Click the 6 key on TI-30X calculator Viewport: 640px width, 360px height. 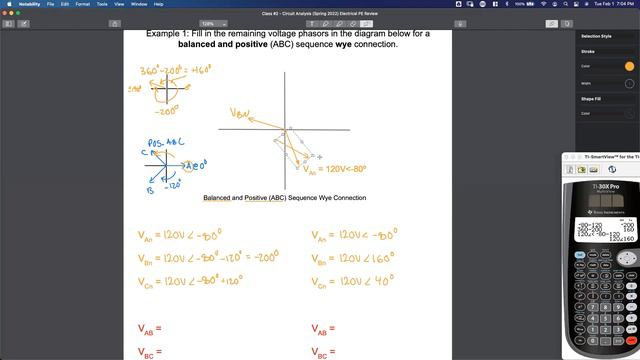[618, 318]
